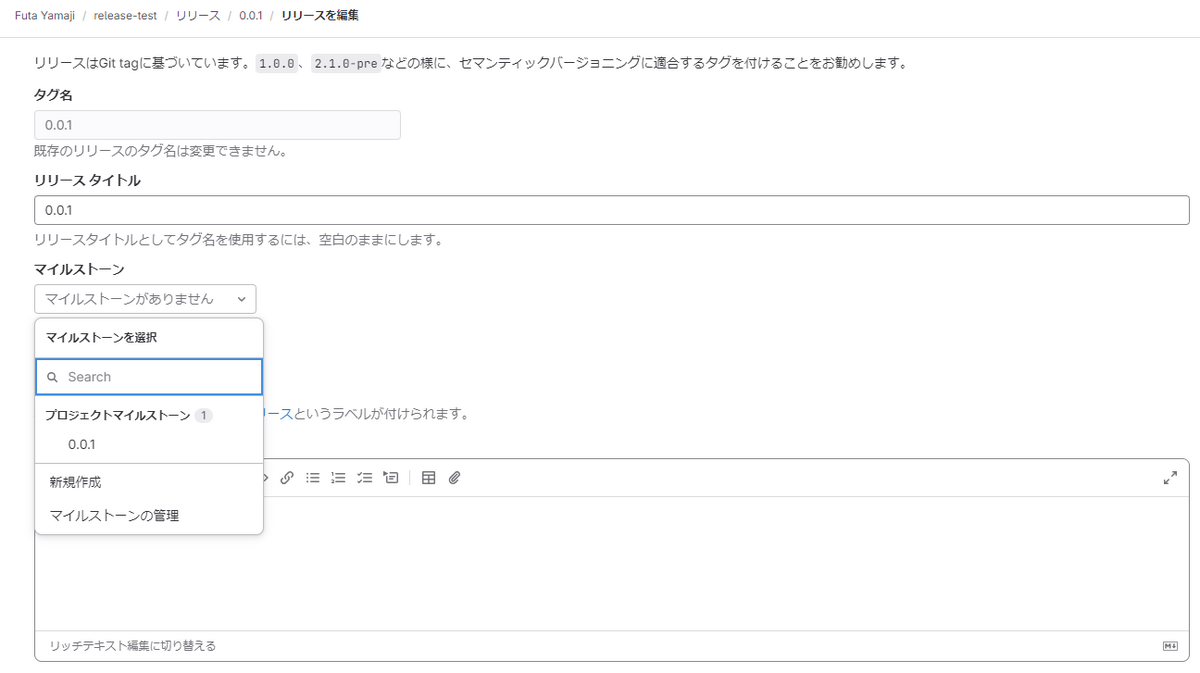This screenshot has width=1200, height=673.
Task: Click the bullet list icon
Action: [x=315, y=478]
